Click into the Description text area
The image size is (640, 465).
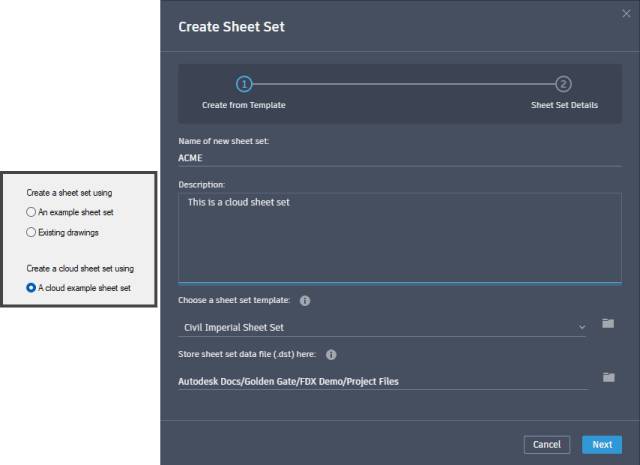[400, 238]
